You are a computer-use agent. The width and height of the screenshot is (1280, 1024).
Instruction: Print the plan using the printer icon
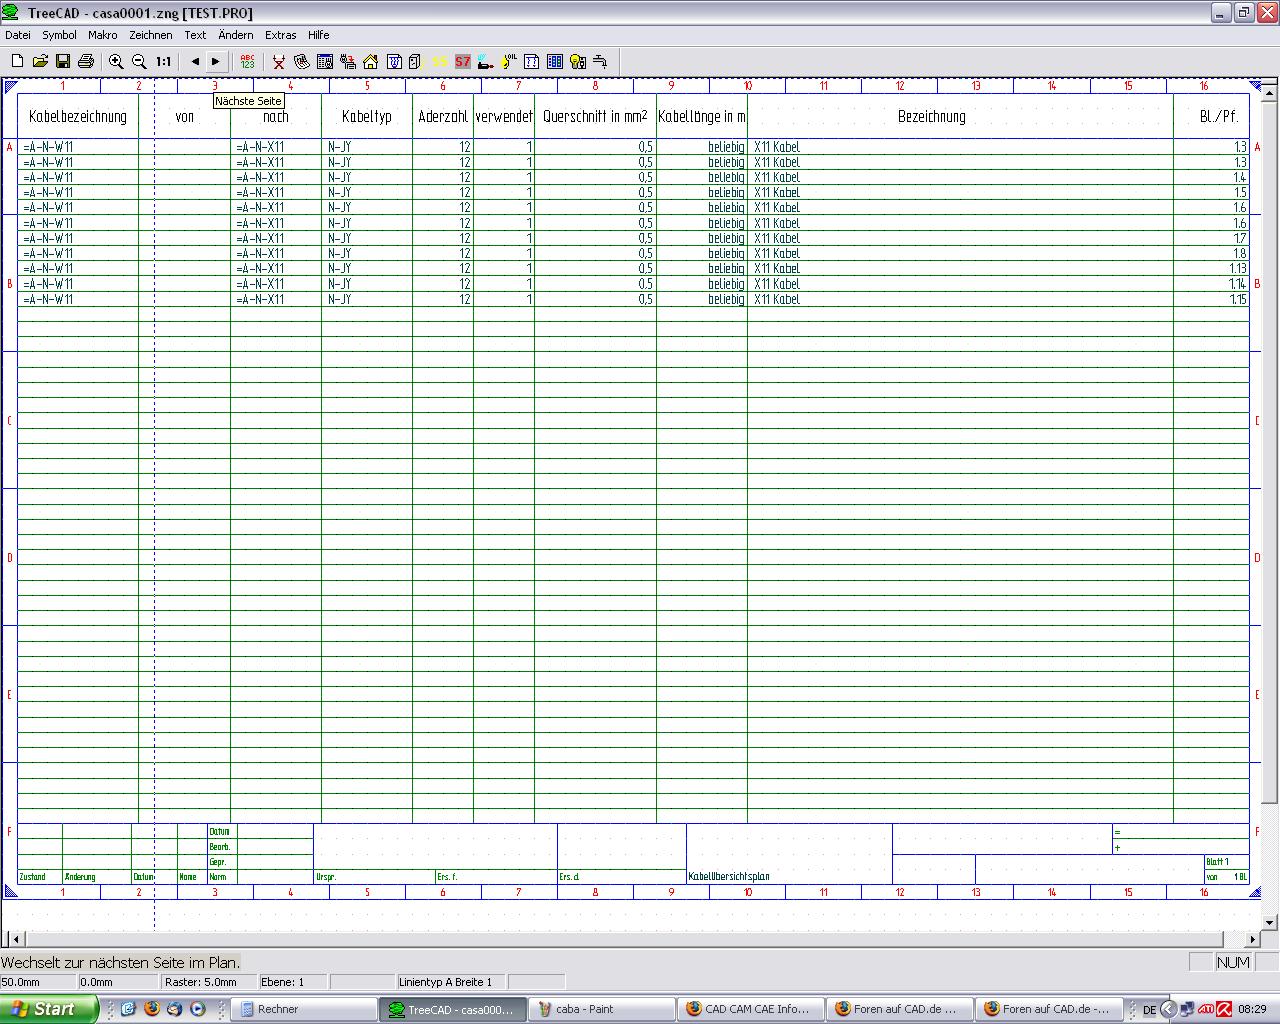point(86,61)
